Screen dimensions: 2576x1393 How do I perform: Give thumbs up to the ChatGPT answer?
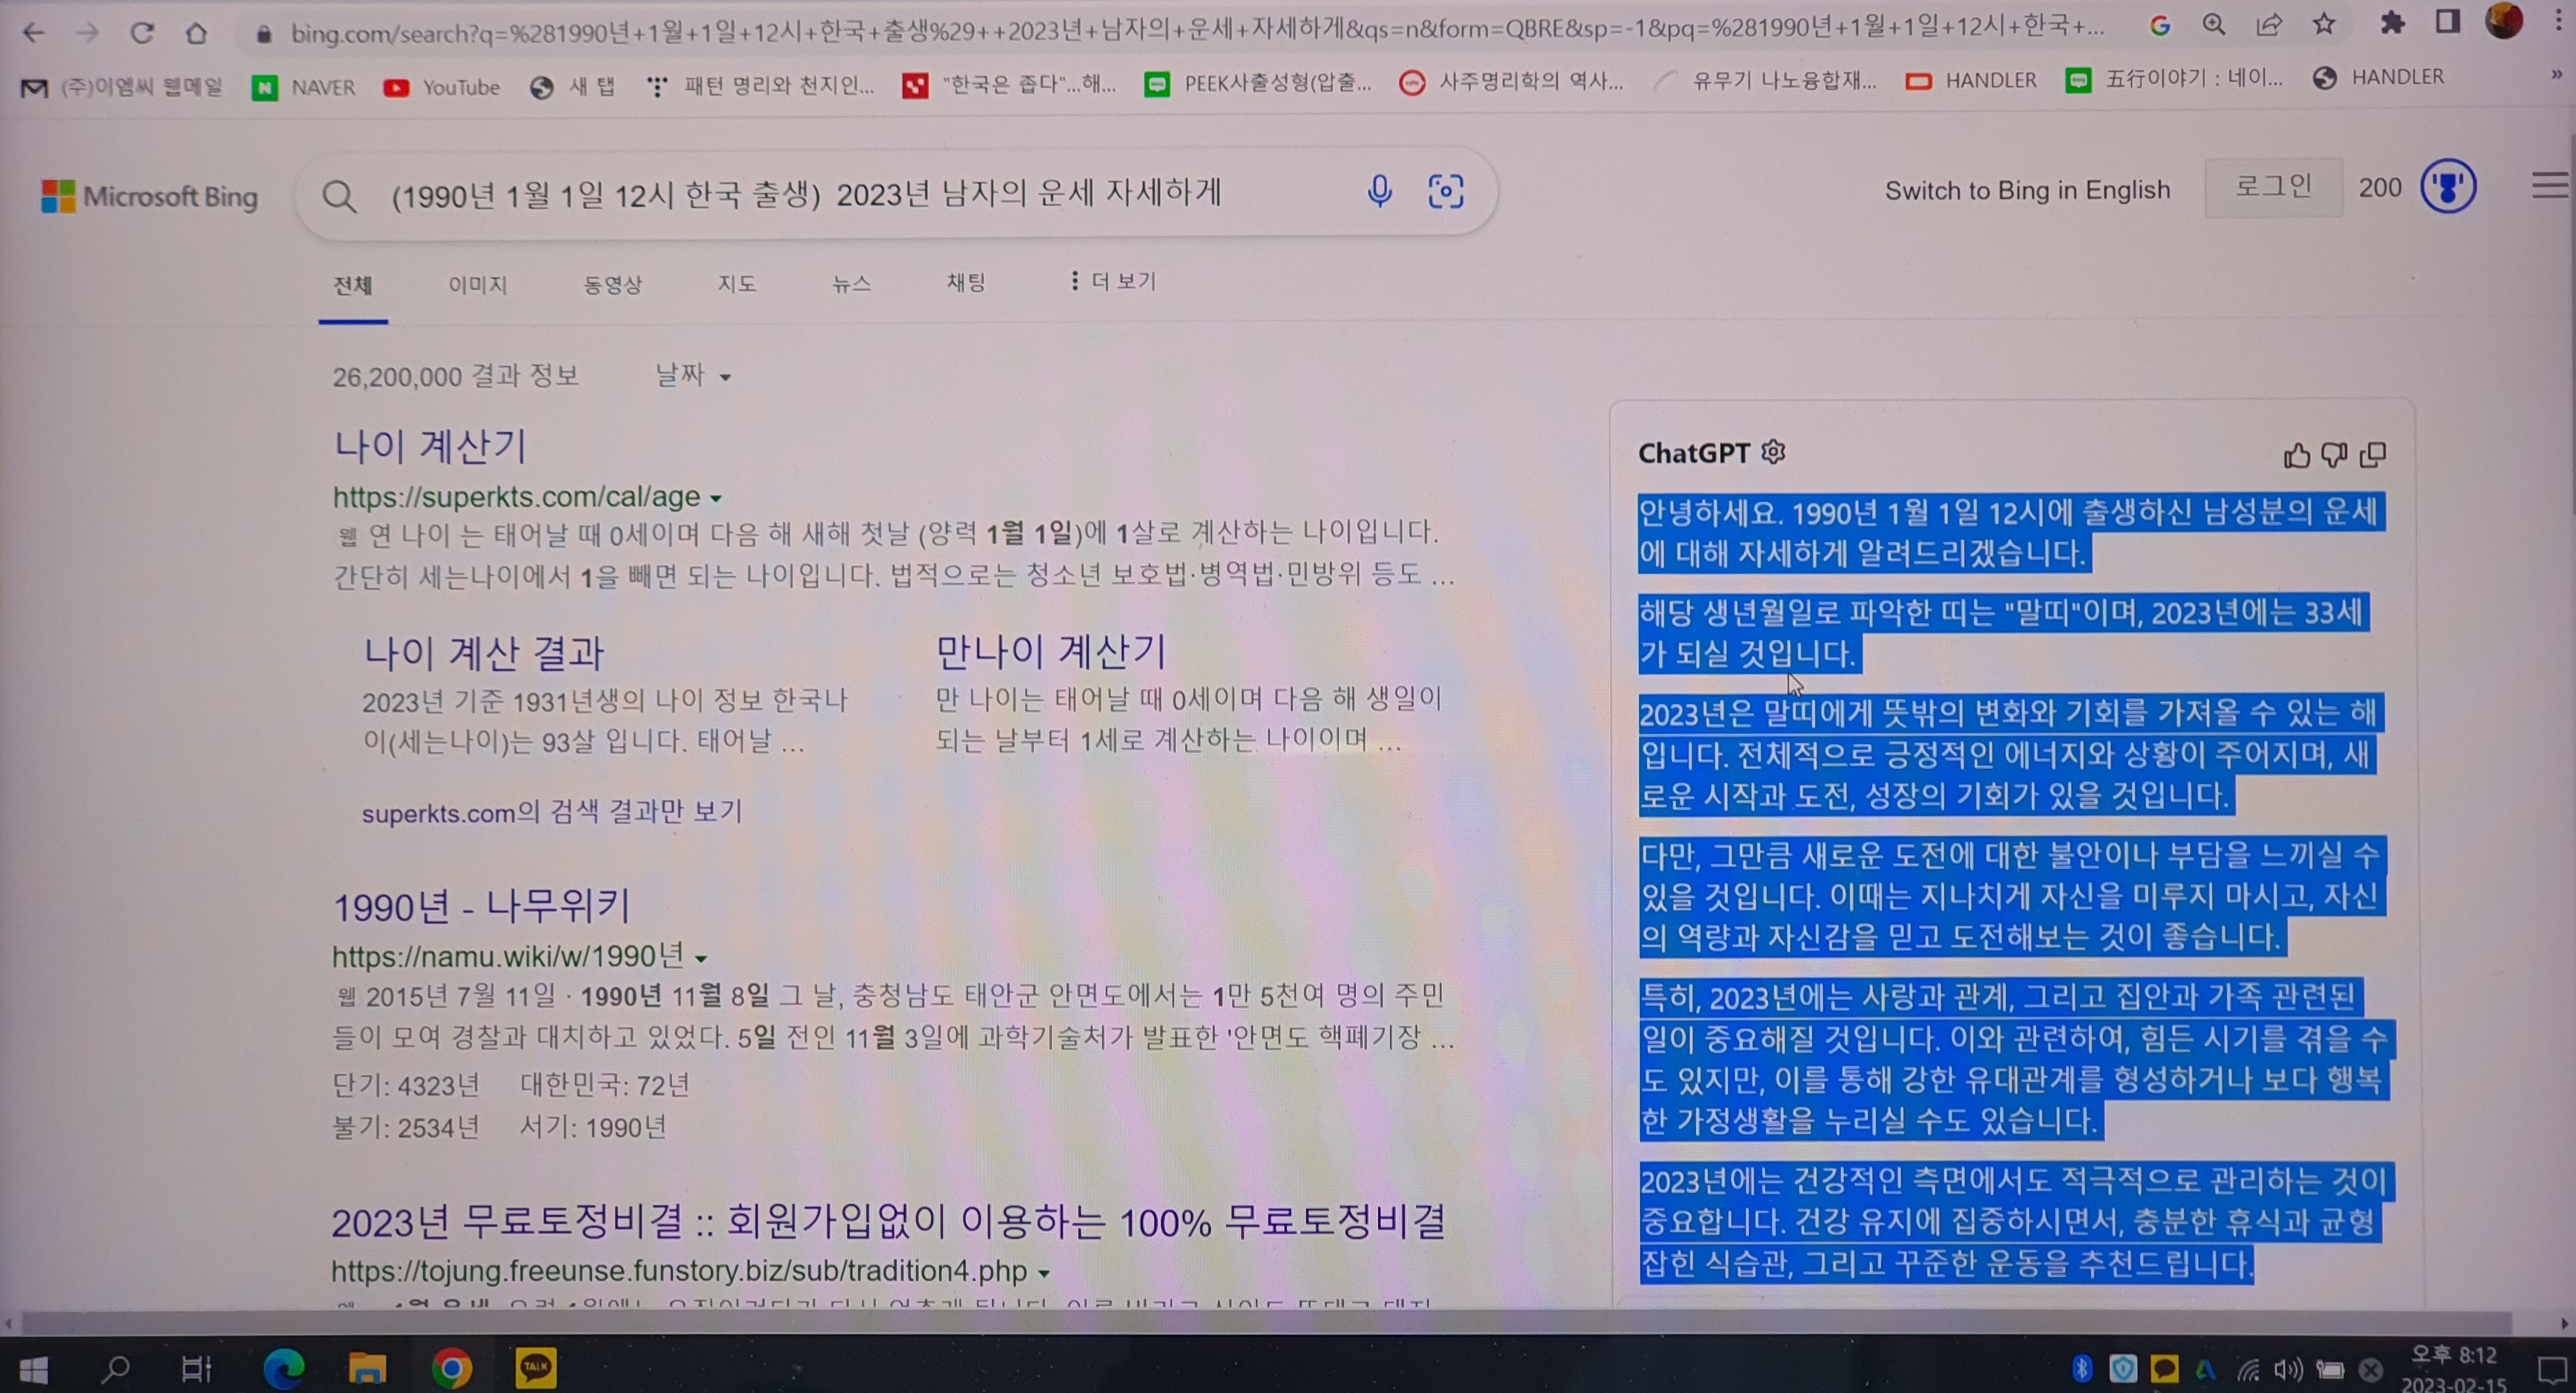pyautogui.click(x=2296, y=456)
